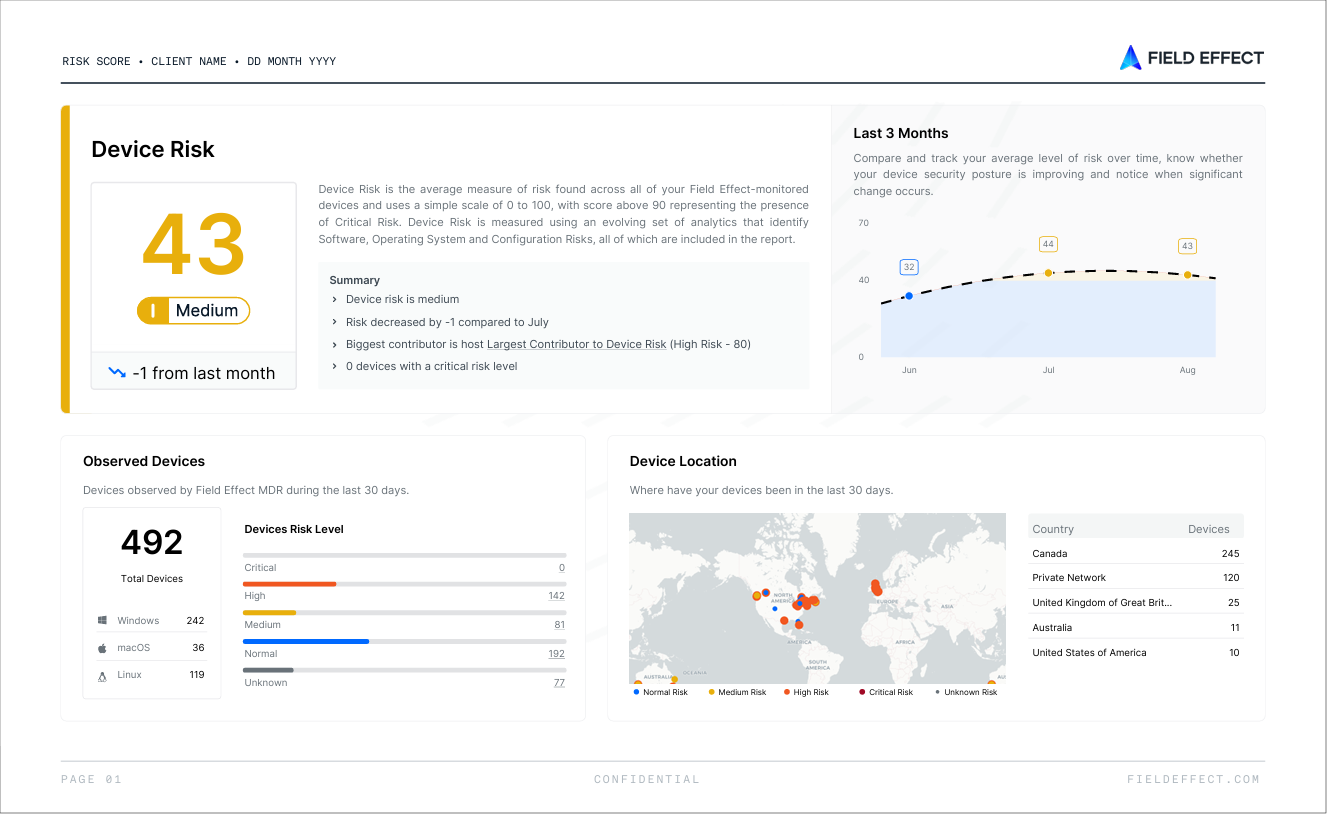Image resolution: width=1327 pixels, height=814 pixels.
Task: Click the chevron before 'Device risk is medium'
Action: pos(334,299)
